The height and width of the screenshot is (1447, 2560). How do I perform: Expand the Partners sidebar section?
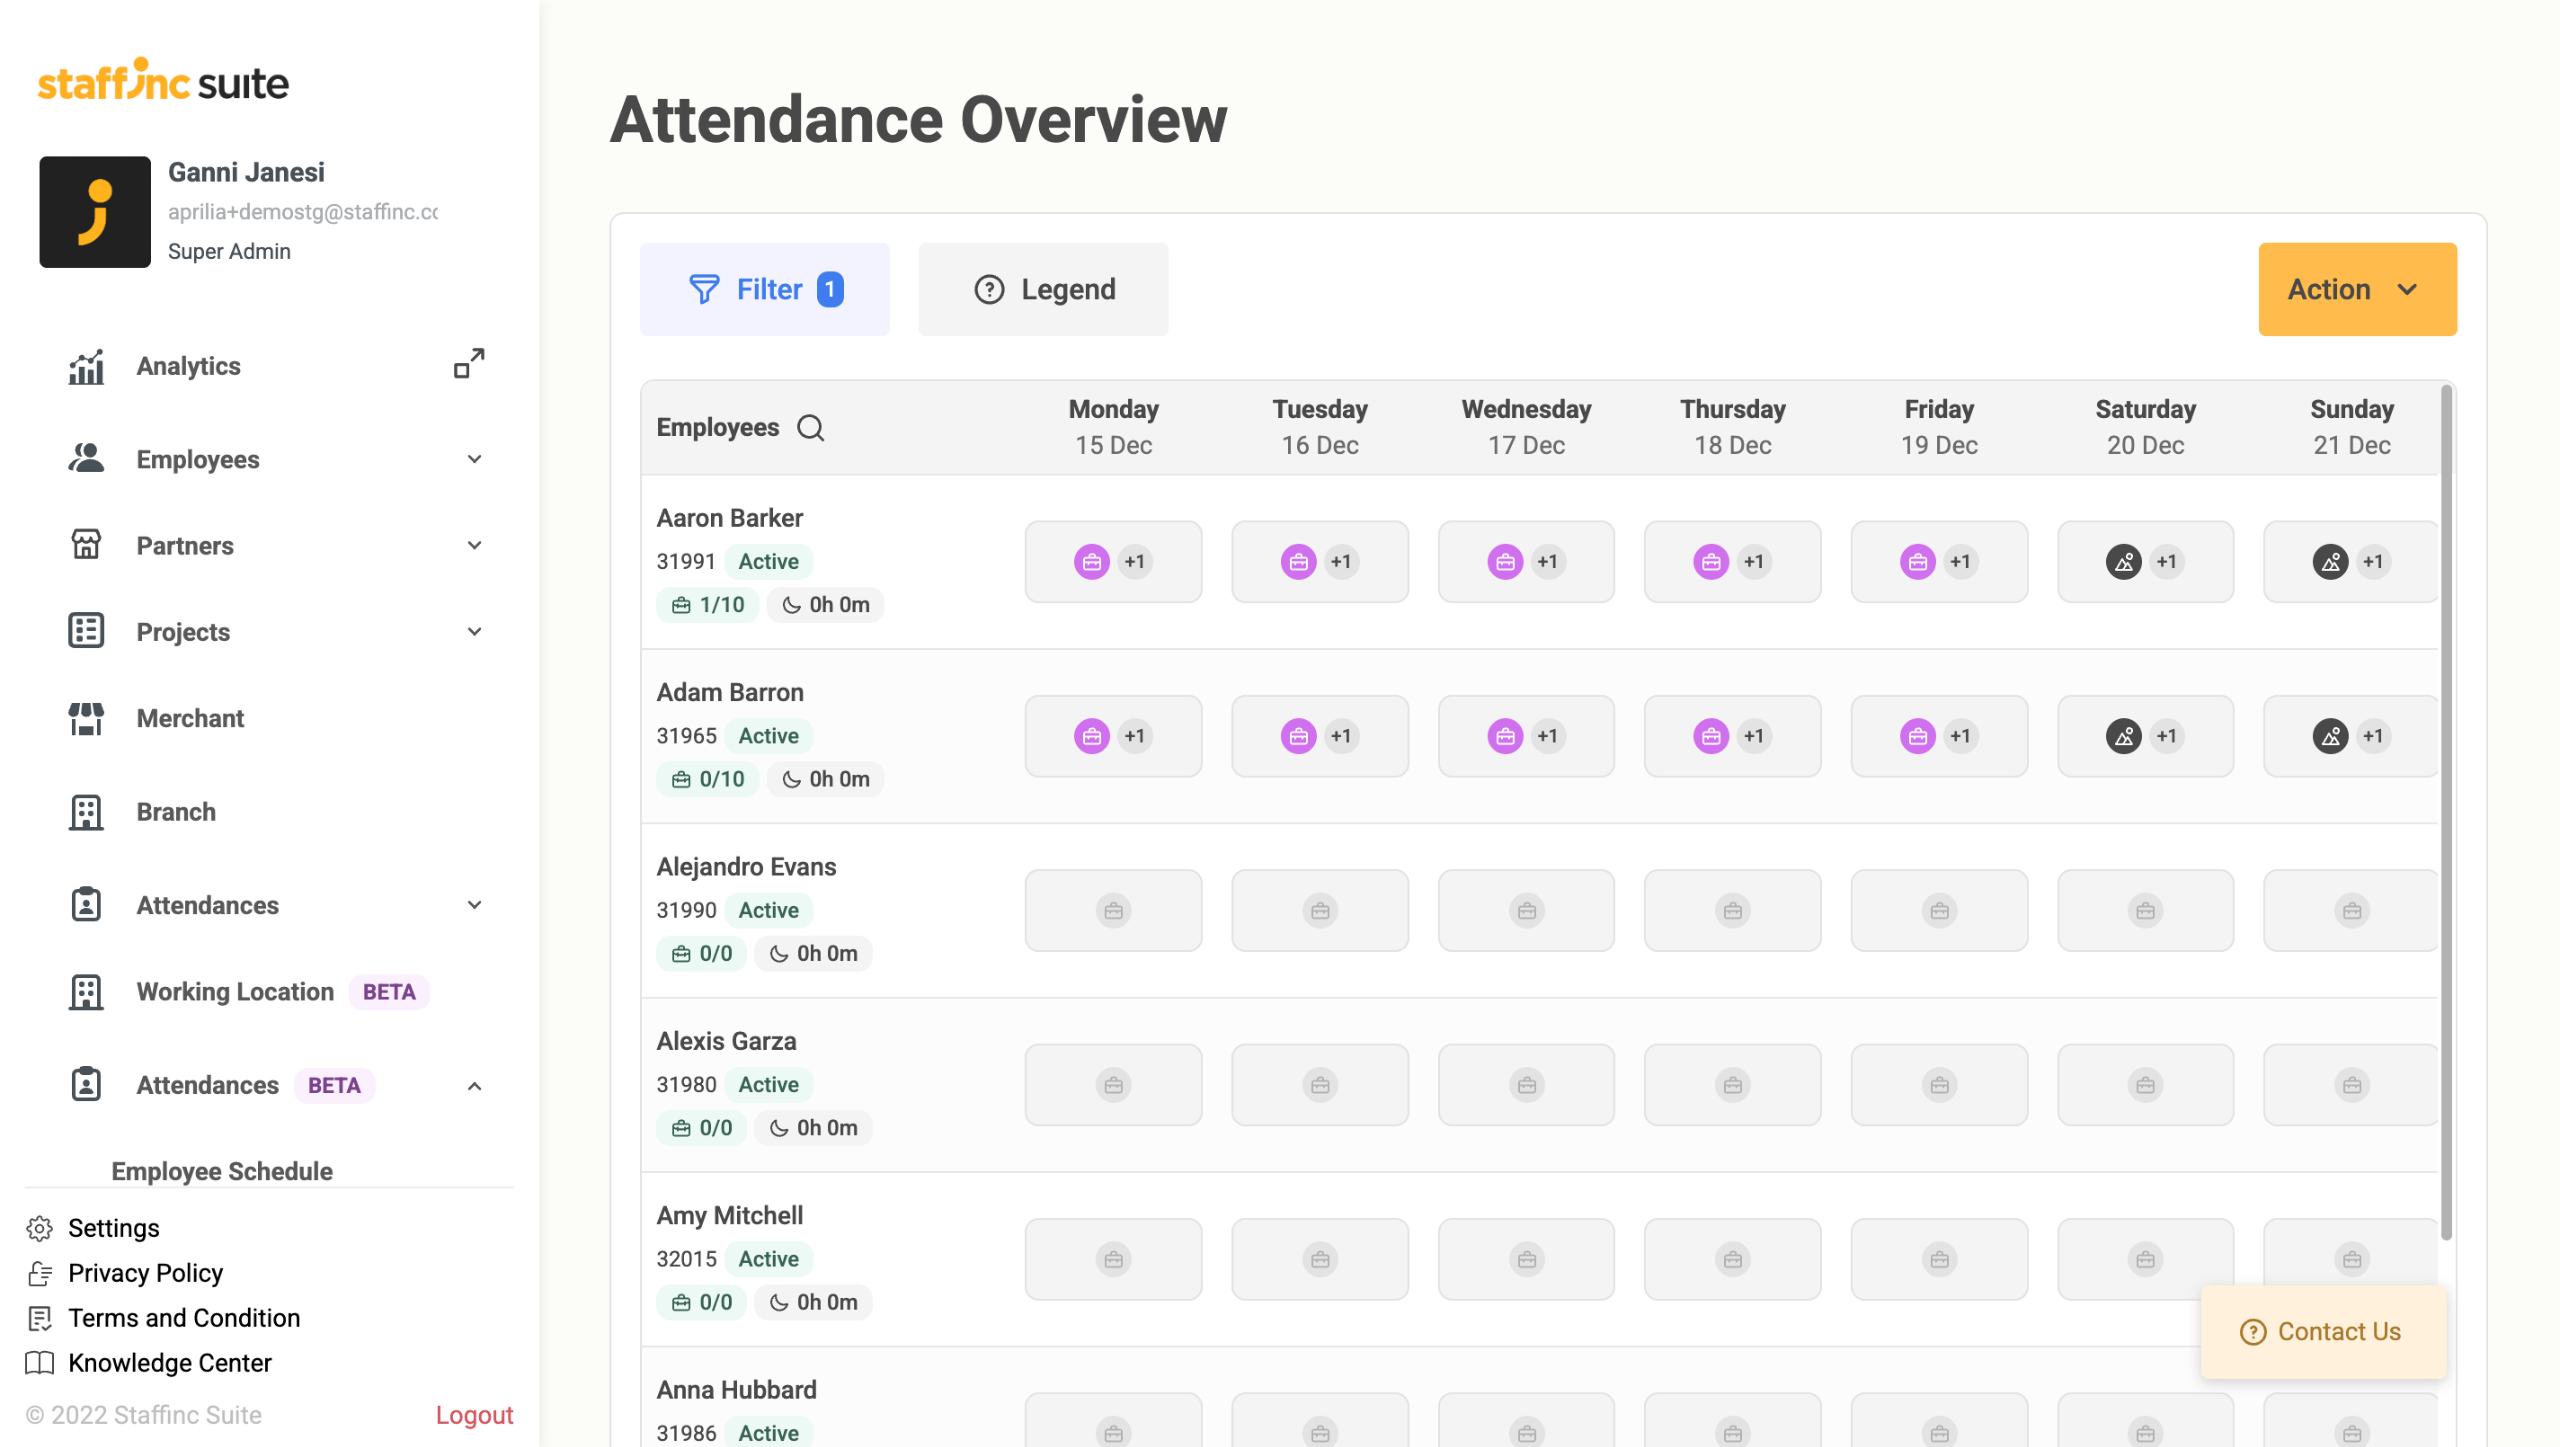pyautogui.click(x=474, y=546)
